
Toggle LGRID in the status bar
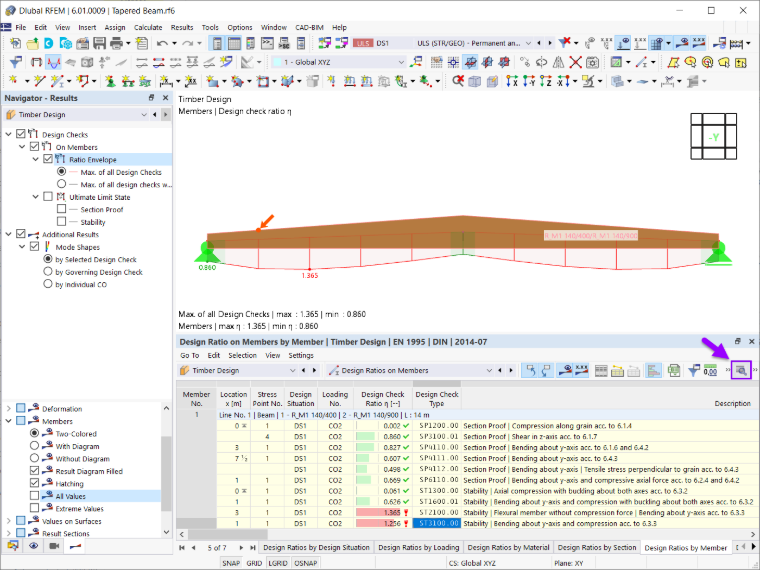click(x=278, y=563)
